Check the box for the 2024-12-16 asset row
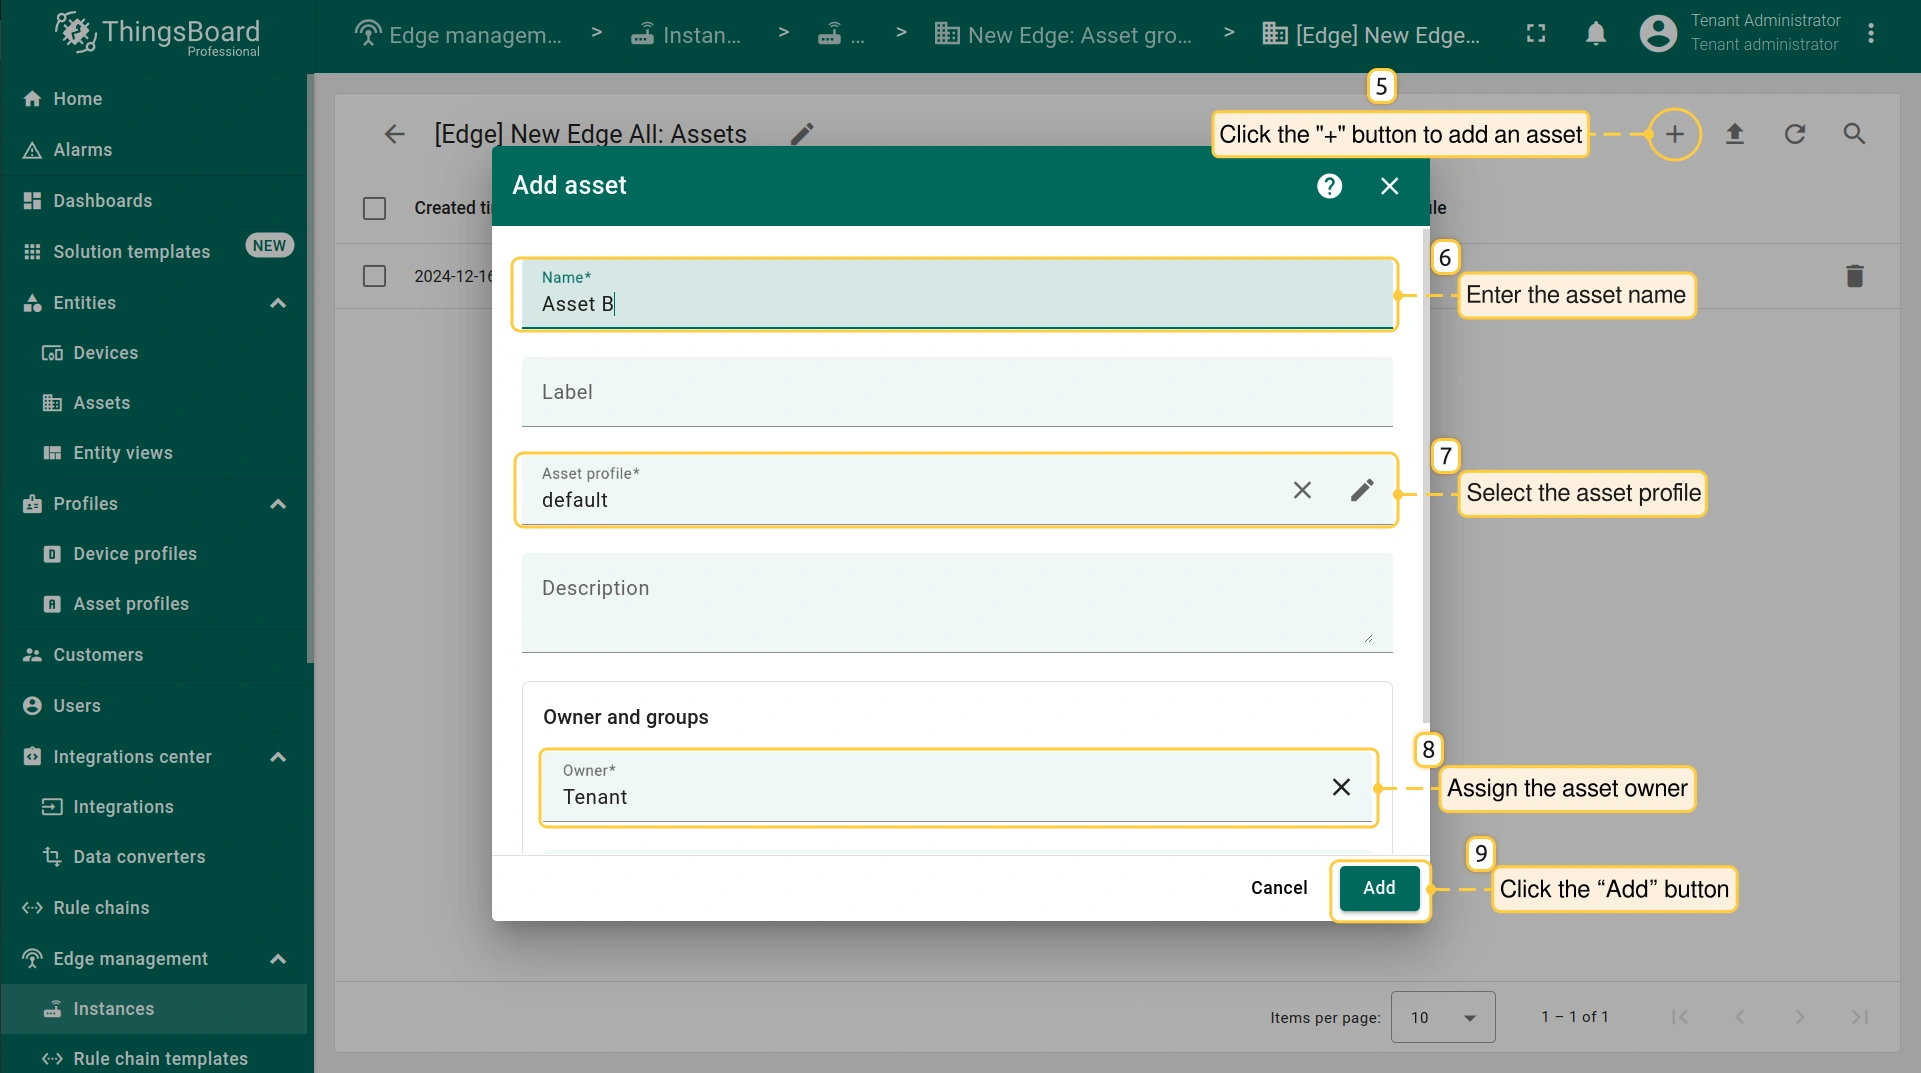The height and width of the screenshot is (1073, 1921). point(375,276)
